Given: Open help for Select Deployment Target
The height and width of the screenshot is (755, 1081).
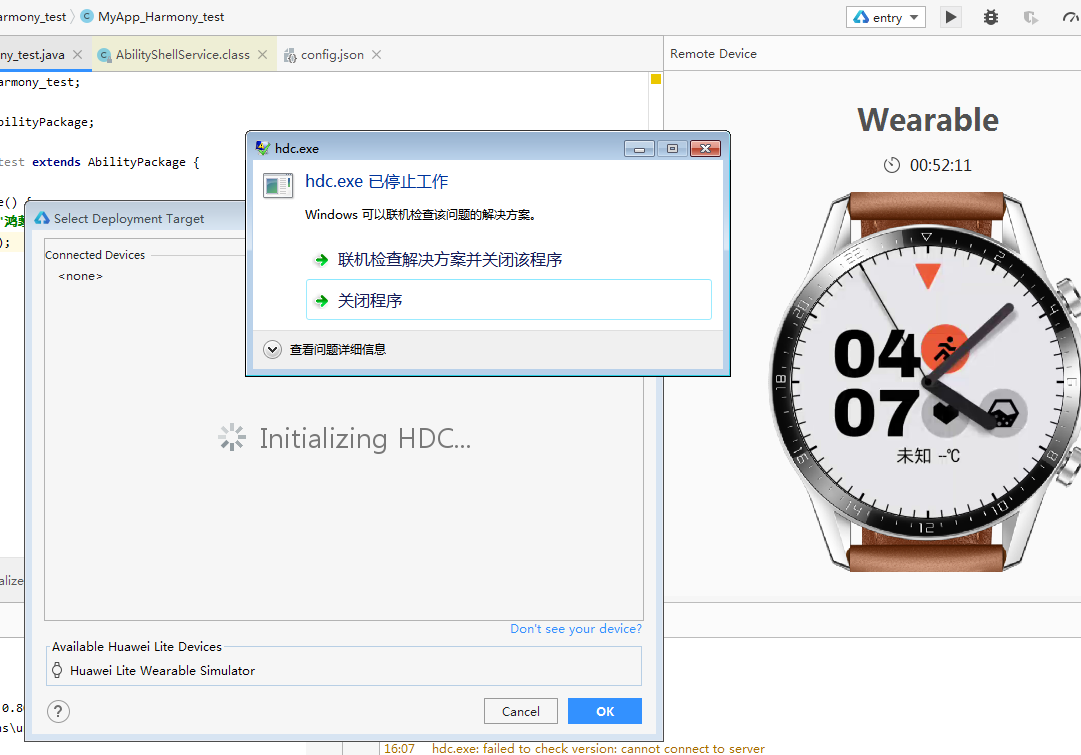Looking at the screenshot, I should (x=59, y=711).
